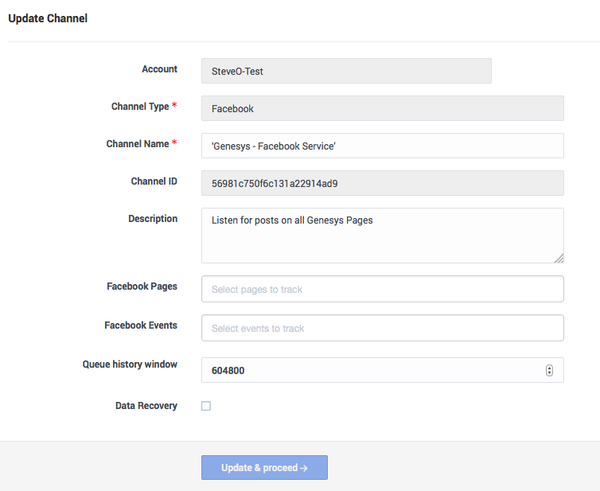Click the Description label

click(x=152, y=218)
